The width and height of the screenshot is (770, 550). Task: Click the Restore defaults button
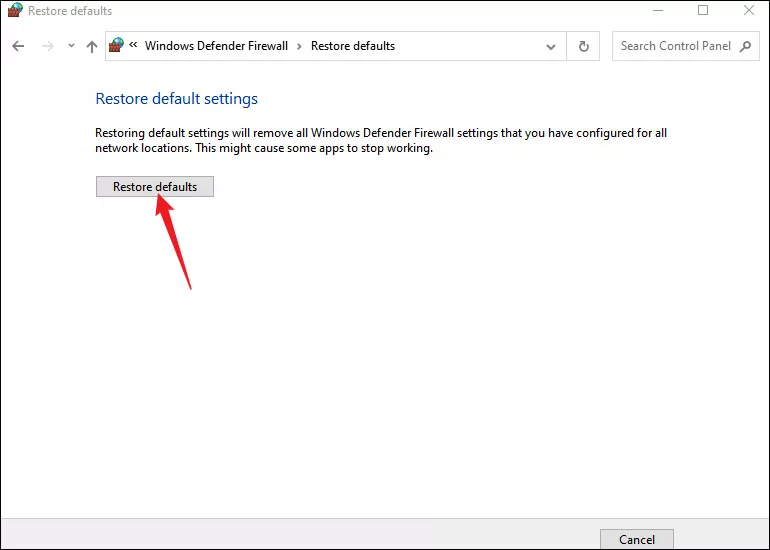tap(155, 187)
